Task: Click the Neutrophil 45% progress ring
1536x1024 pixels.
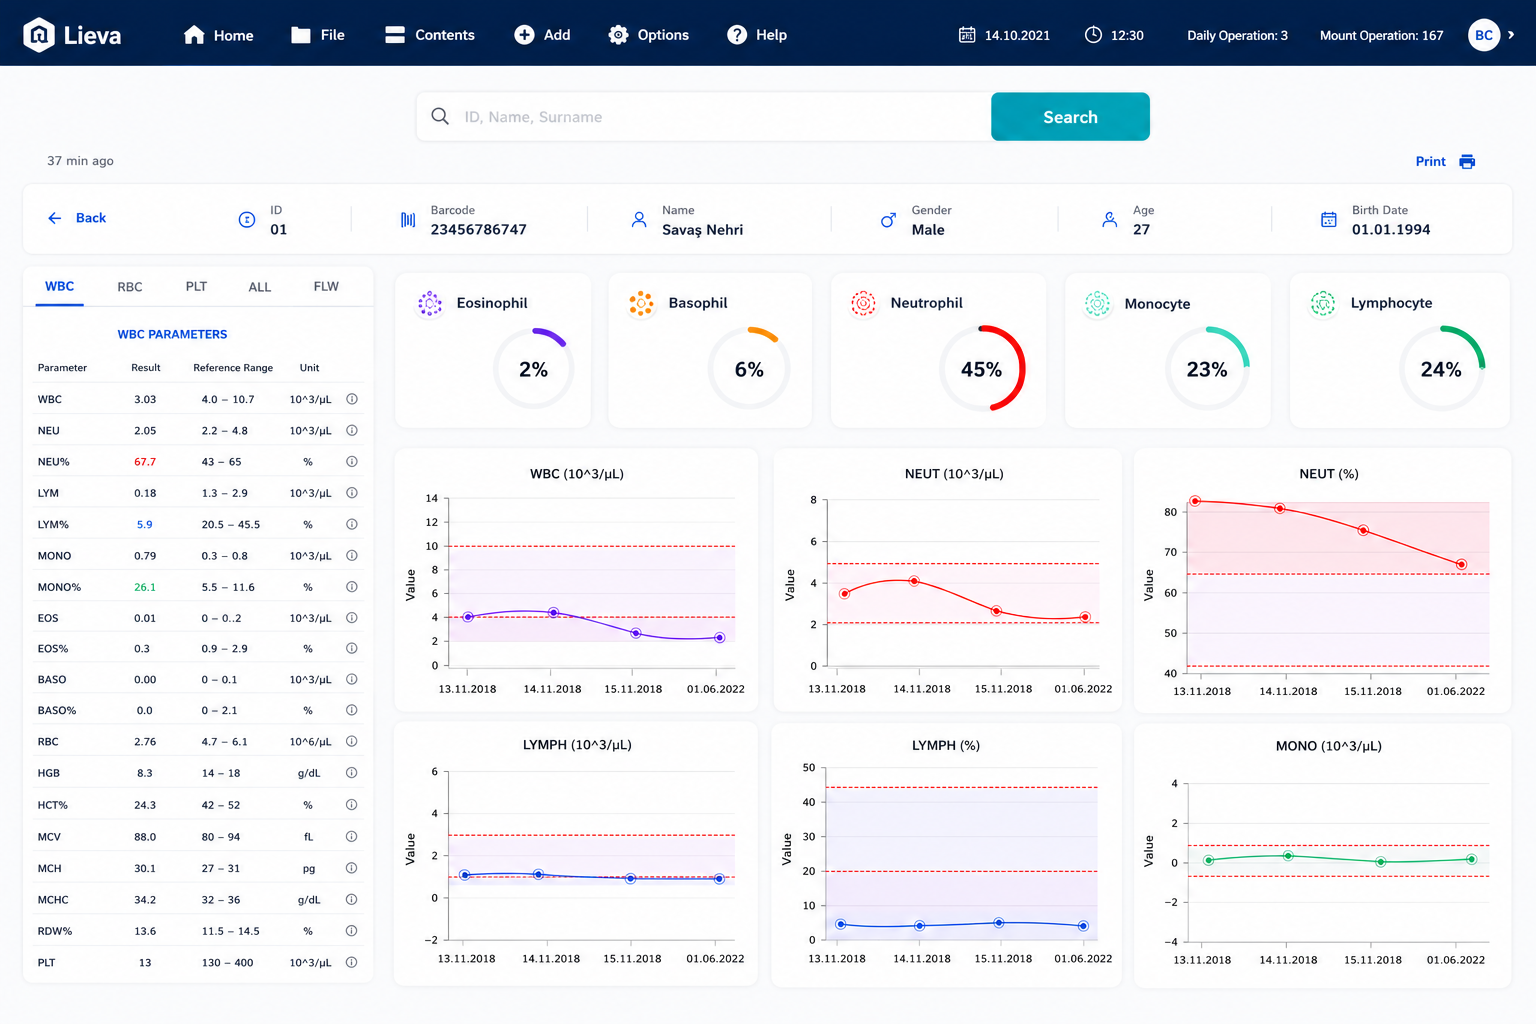Action: 982,369
